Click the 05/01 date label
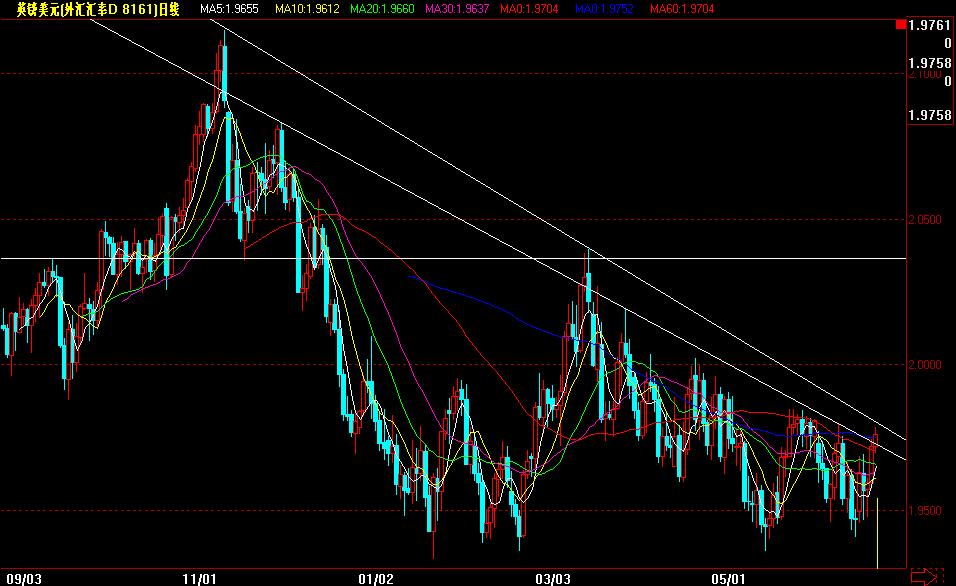 [729, 579]
